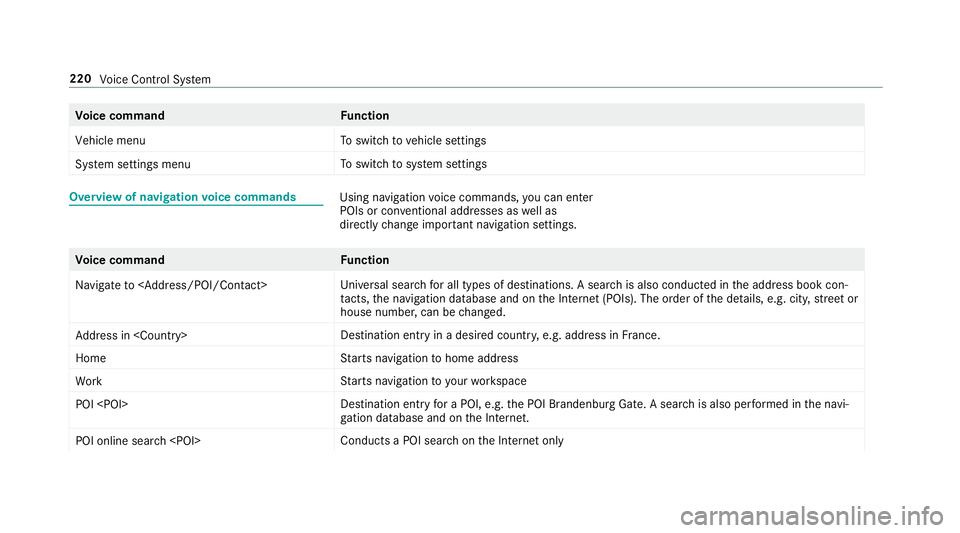Screen dimensions: 960x533
Task: Click the first table's Function column header
Action: (x=365, y=116)
